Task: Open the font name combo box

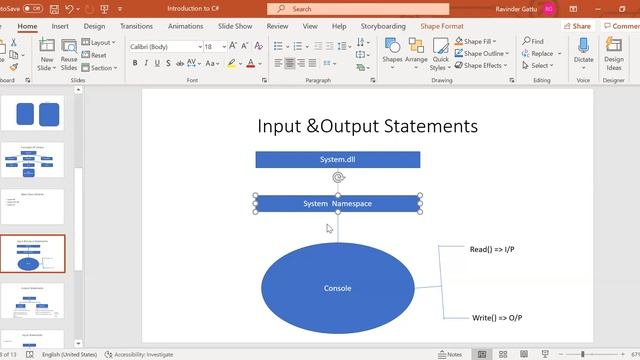Action: click(166, 47)
